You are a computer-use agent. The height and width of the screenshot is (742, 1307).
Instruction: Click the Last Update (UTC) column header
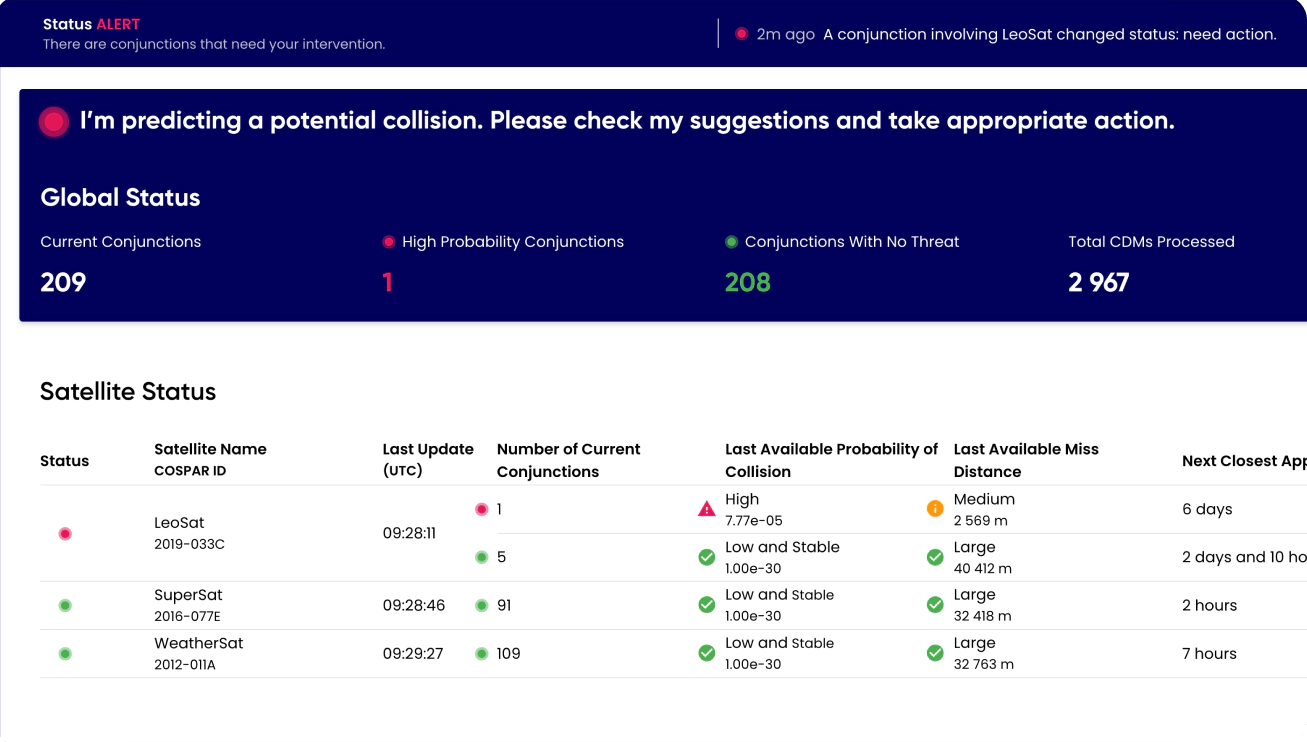(428, 460)
